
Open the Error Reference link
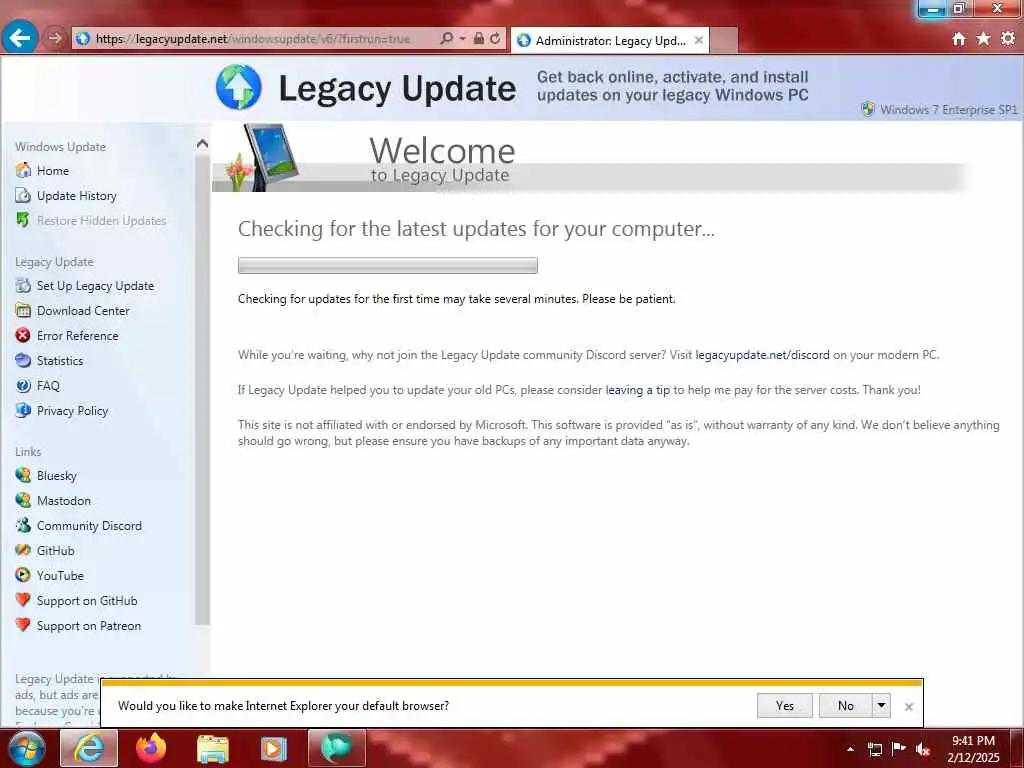[78, 336]
